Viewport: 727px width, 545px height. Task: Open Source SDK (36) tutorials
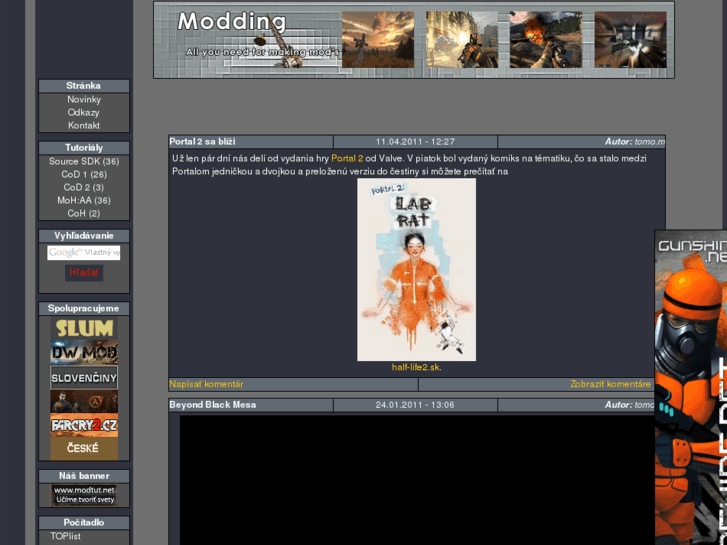(x=84, y=161)
